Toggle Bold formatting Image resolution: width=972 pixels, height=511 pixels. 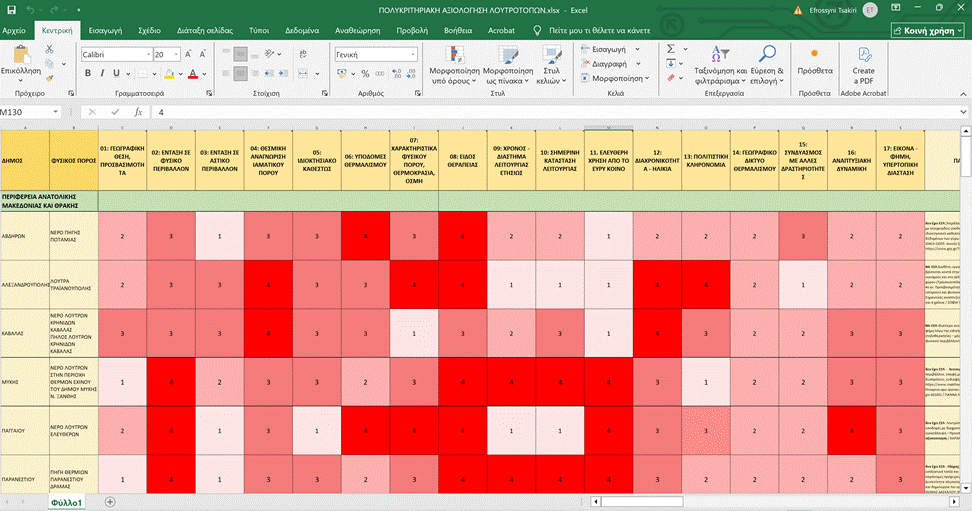[x=88, y=73]
